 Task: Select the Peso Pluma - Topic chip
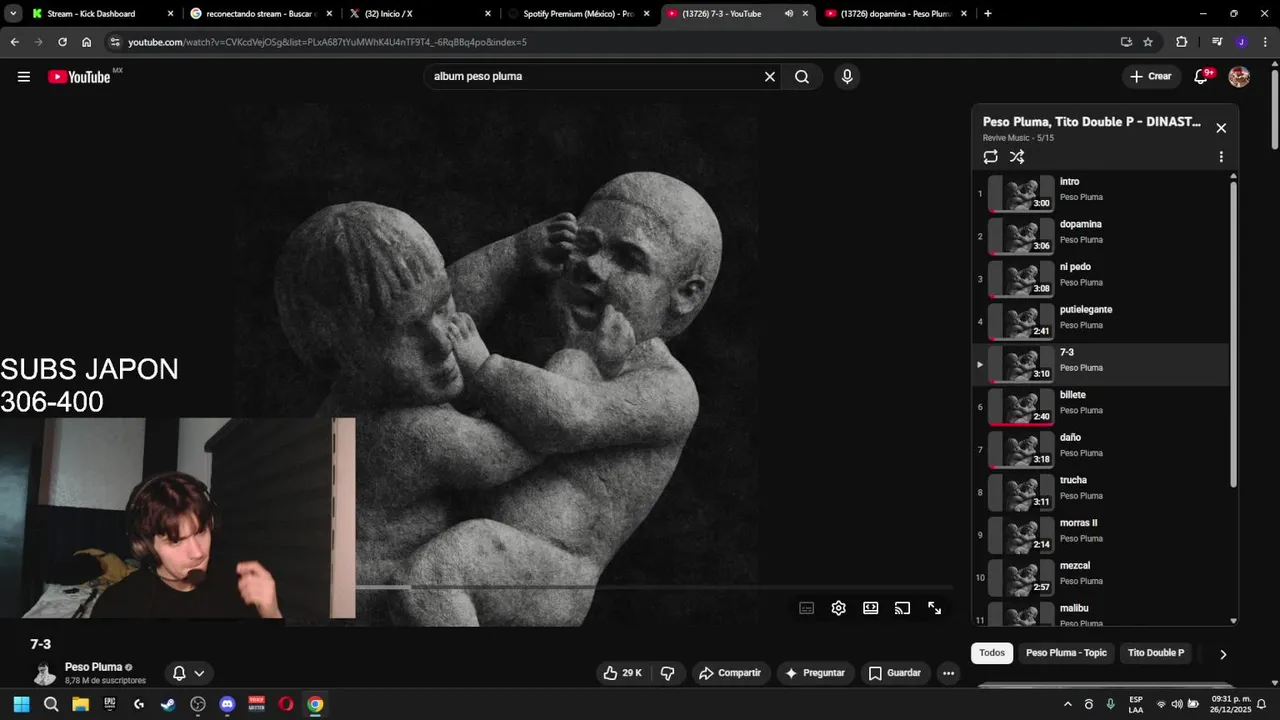coord(1066,653)
